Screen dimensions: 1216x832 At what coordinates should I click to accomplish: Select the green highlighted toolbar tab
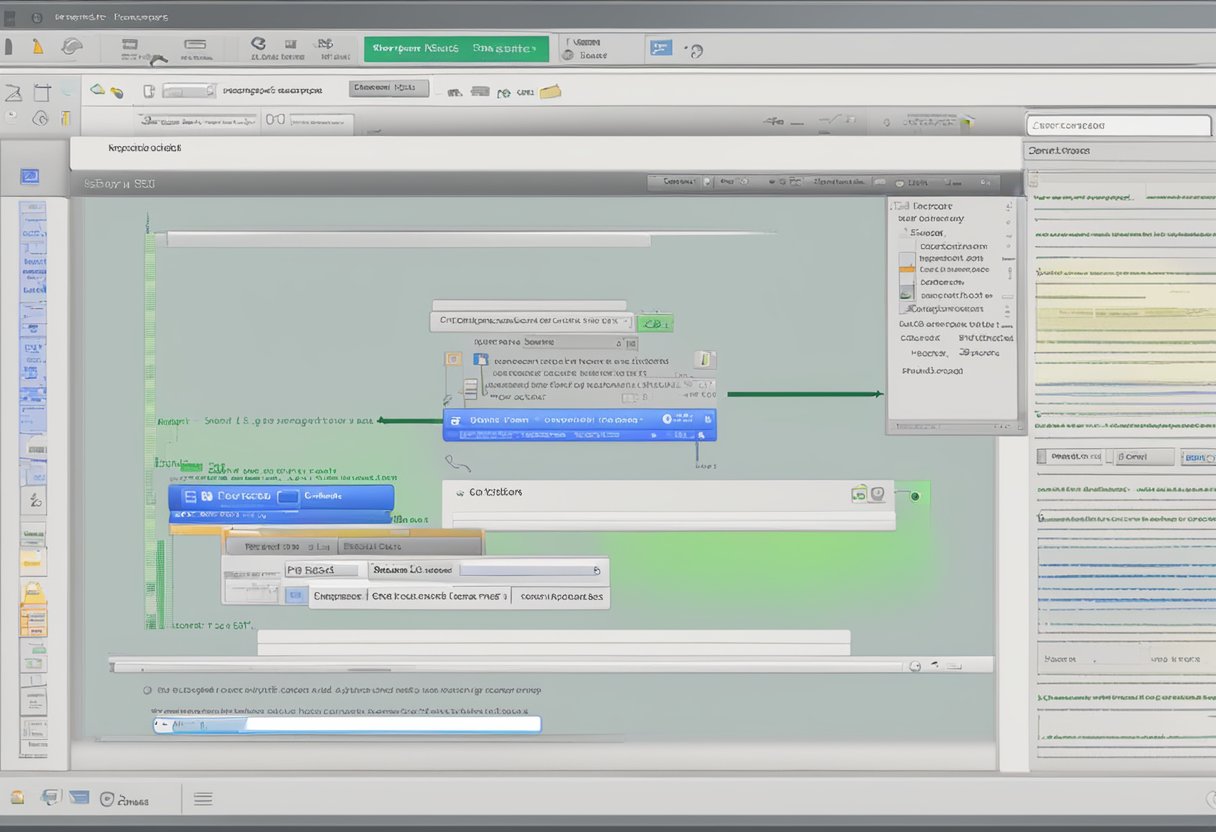point(456,48)
